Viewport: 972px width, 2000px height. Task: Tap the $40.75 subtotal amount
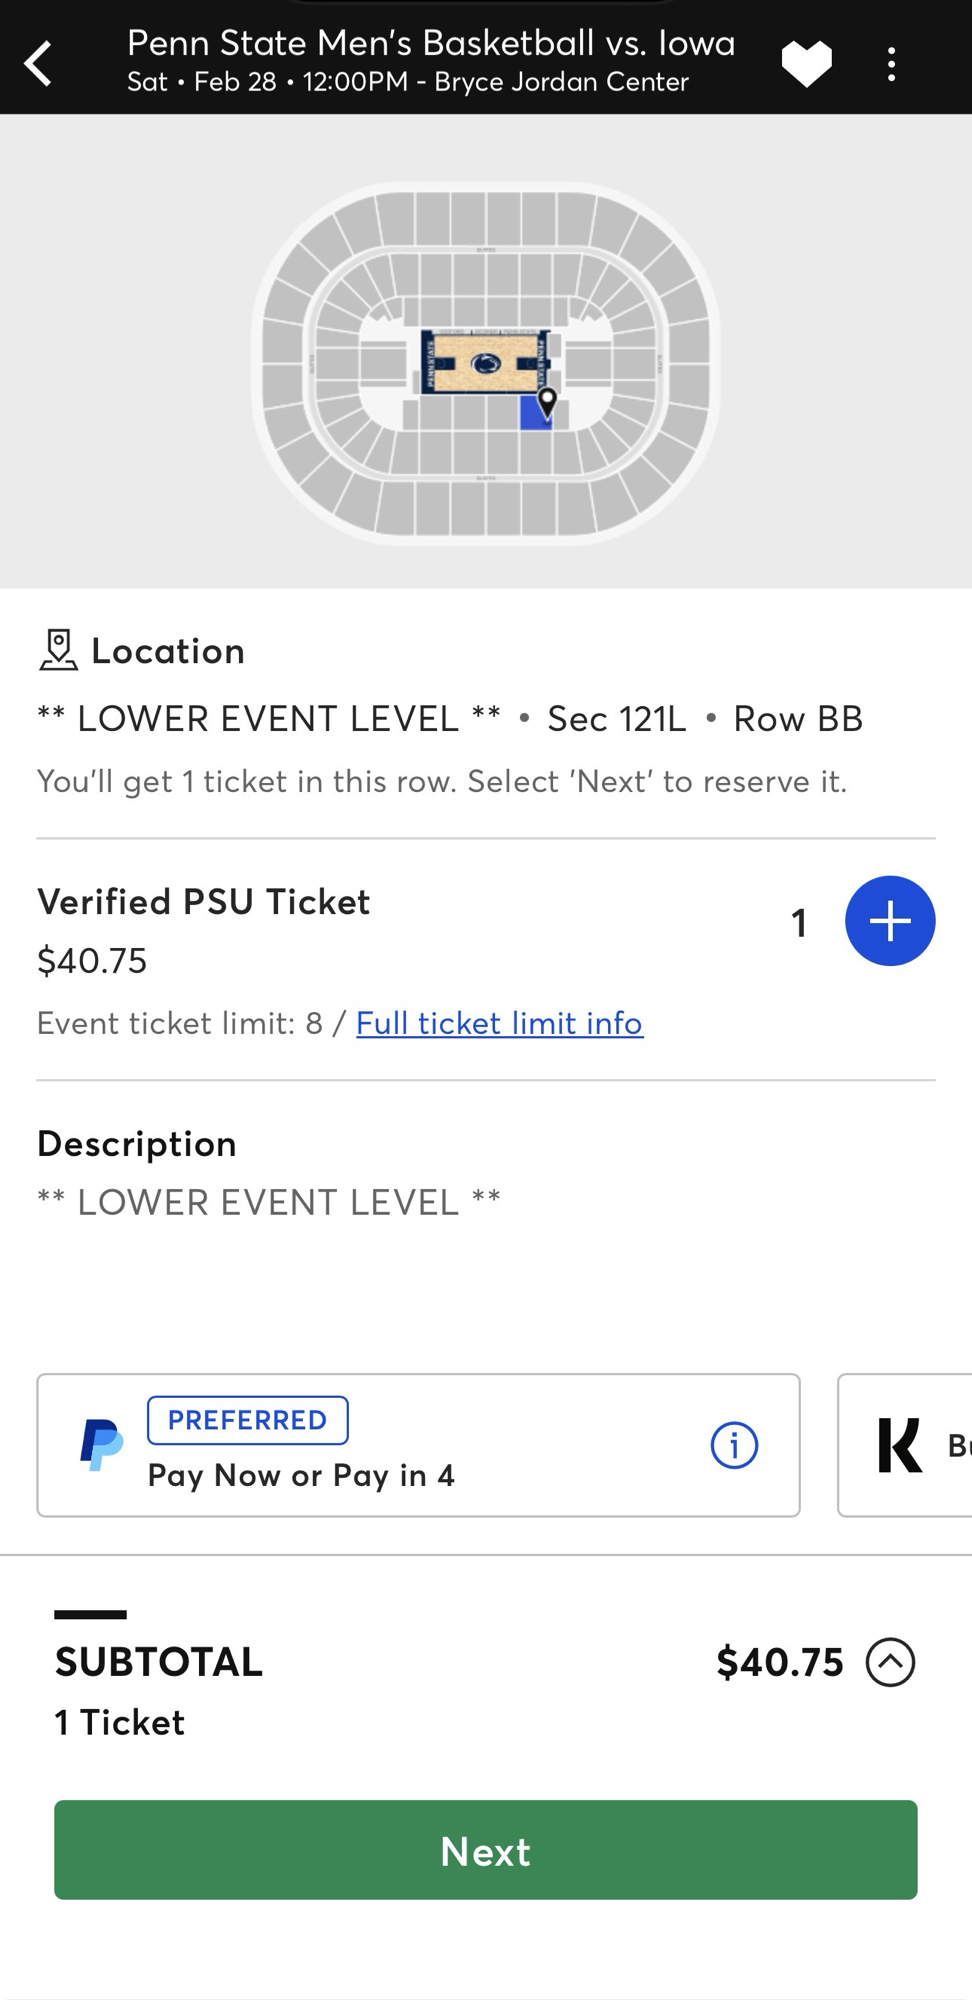coord(780,1662)
